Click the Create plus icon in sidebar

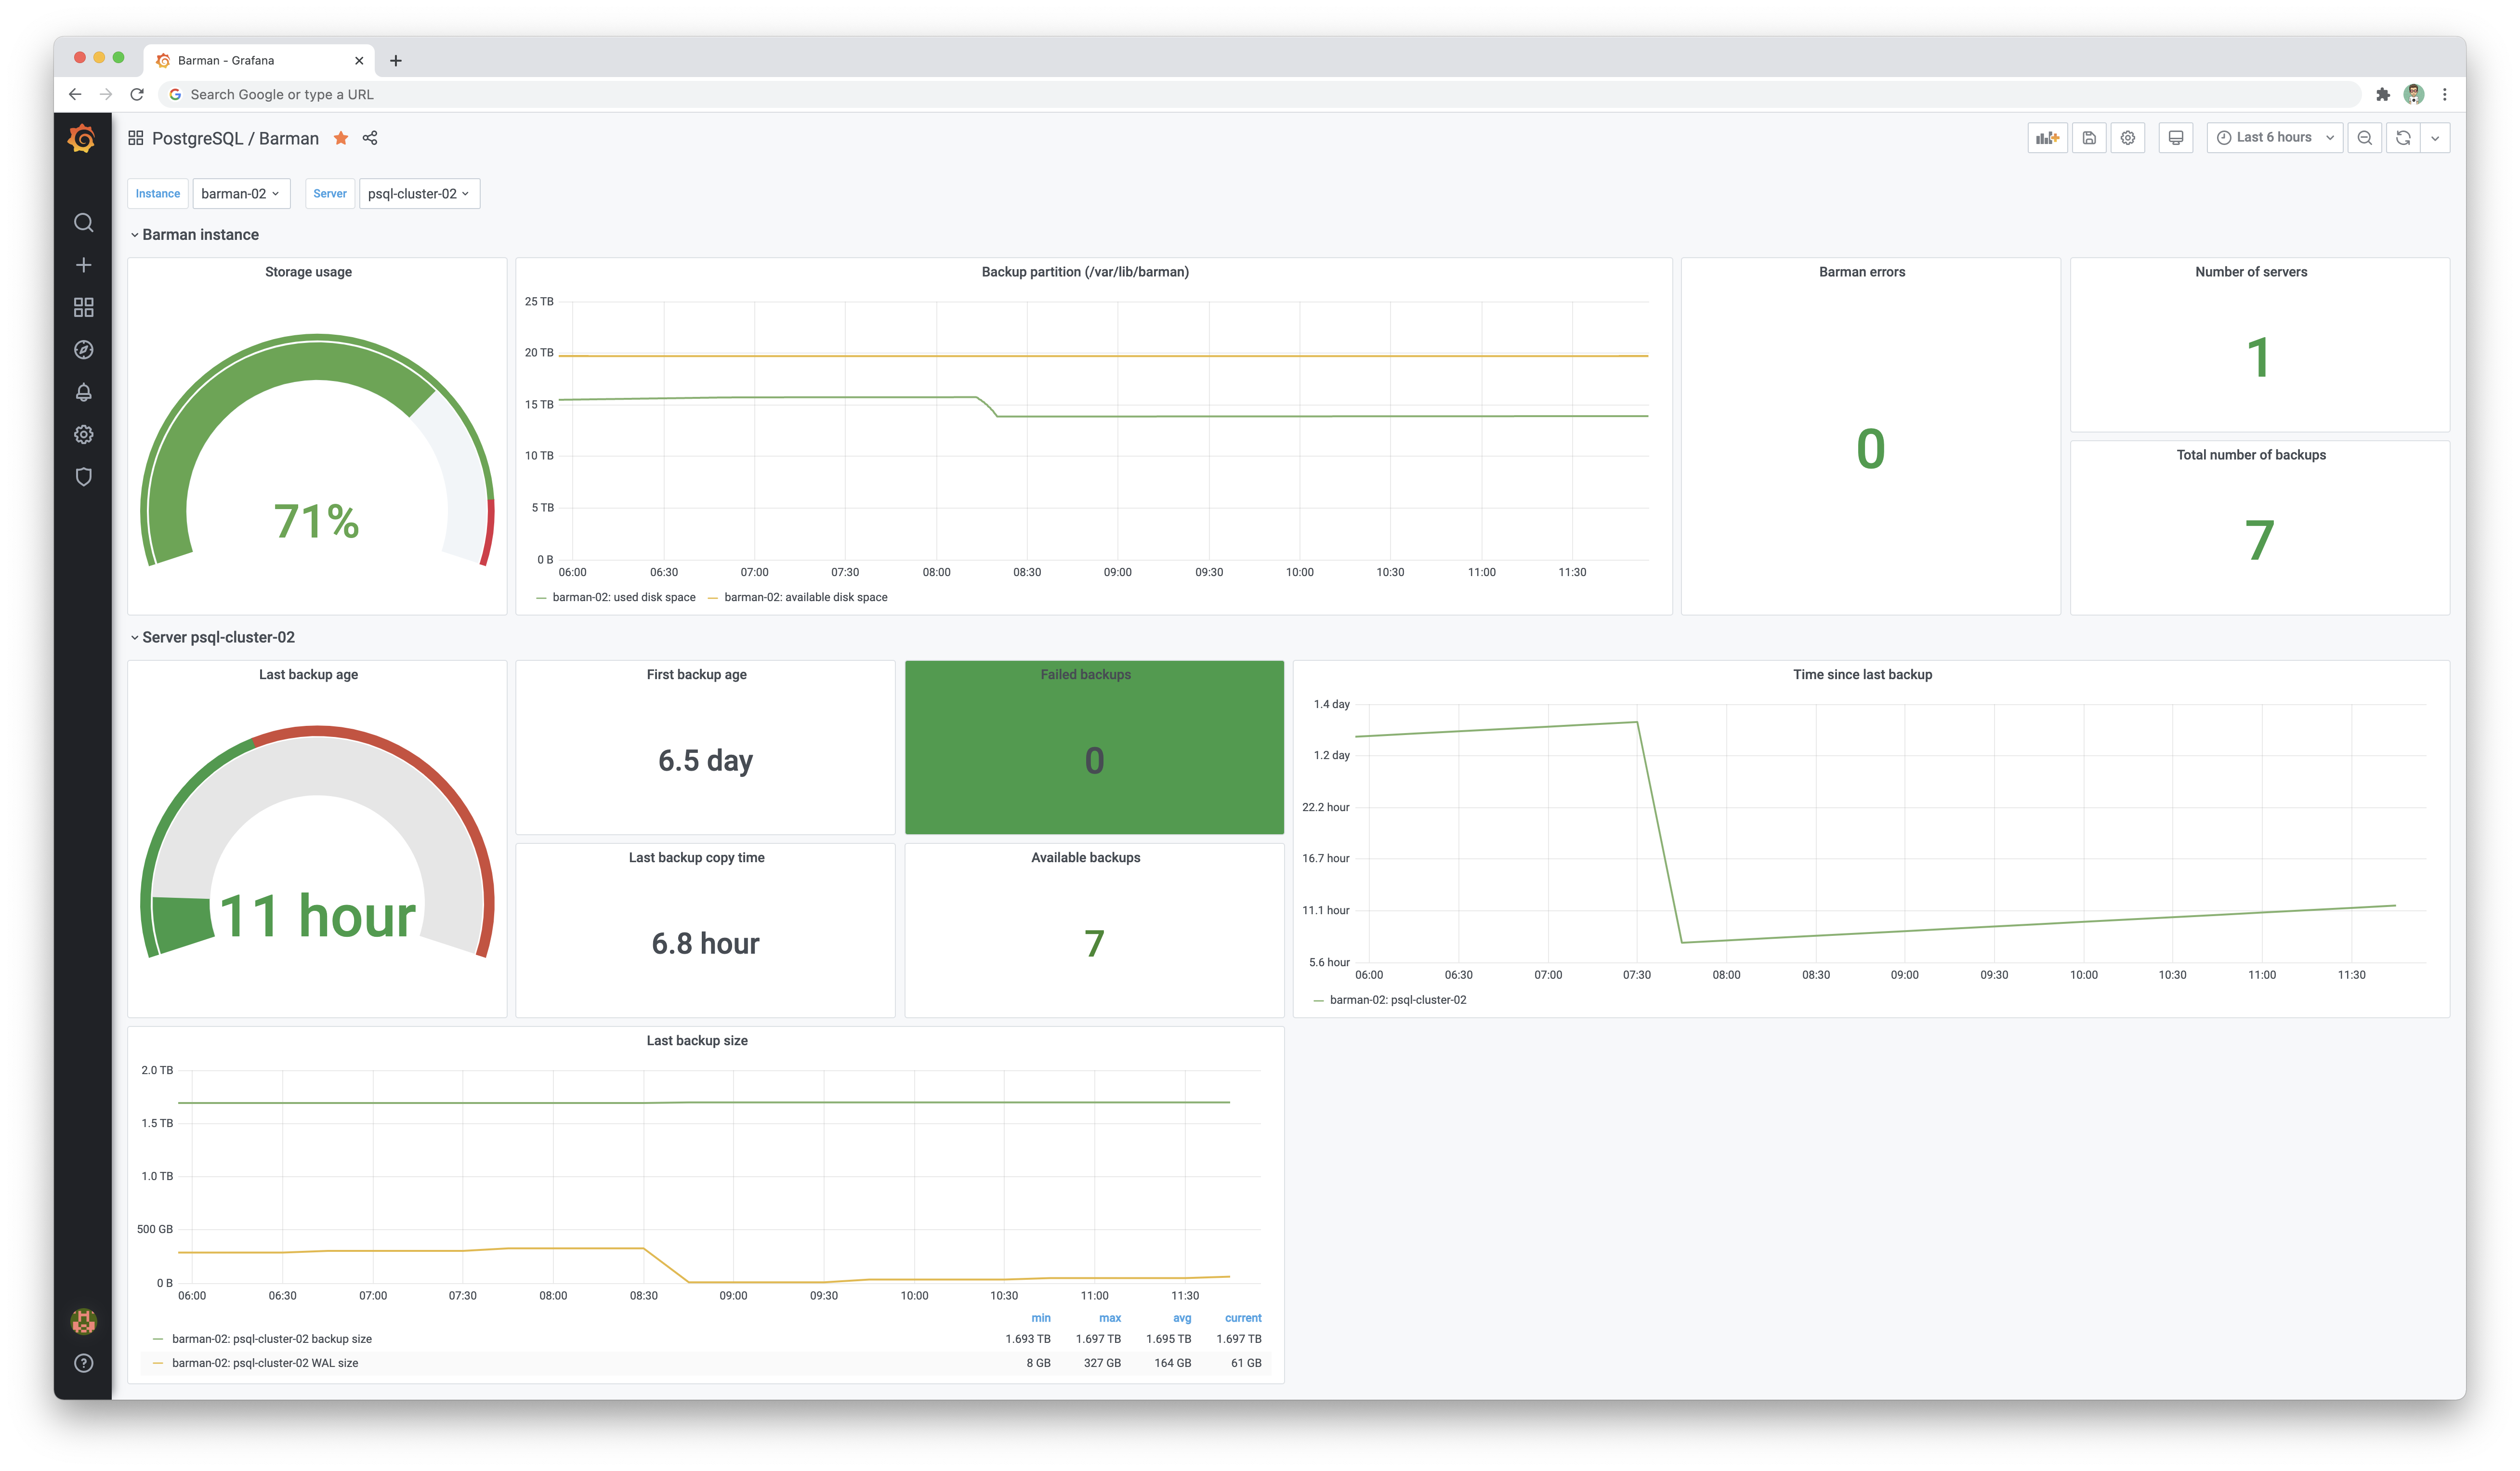(84, 265)
